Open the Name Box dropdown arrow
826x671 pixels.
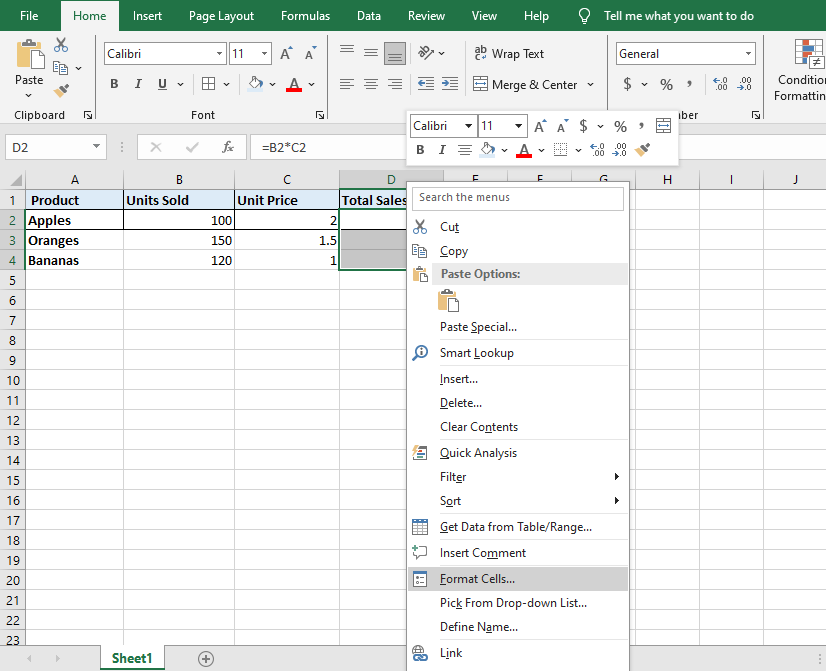[x=97, y=147]
